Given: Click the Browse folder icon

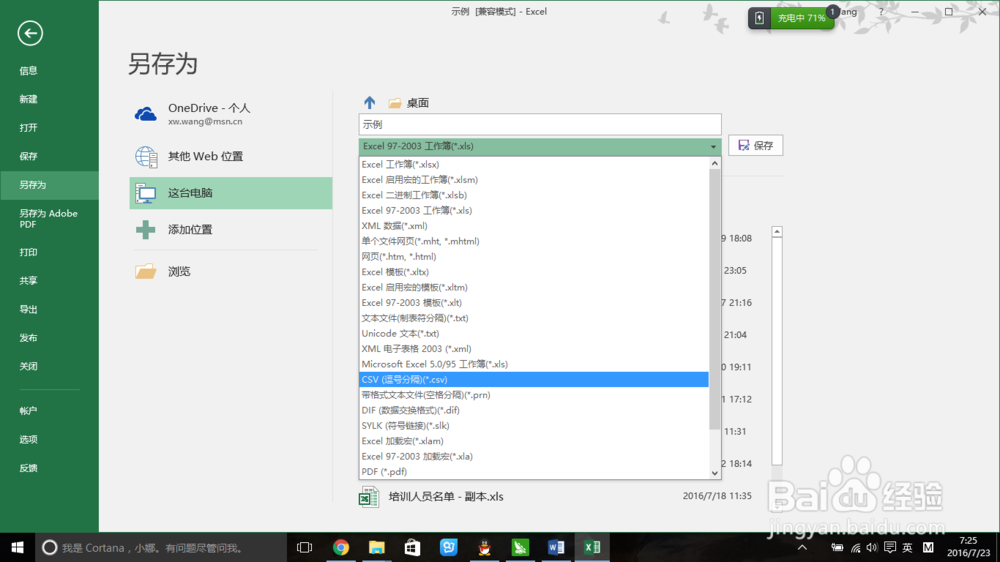Looking at the screenshot, I should pos(145,271).
